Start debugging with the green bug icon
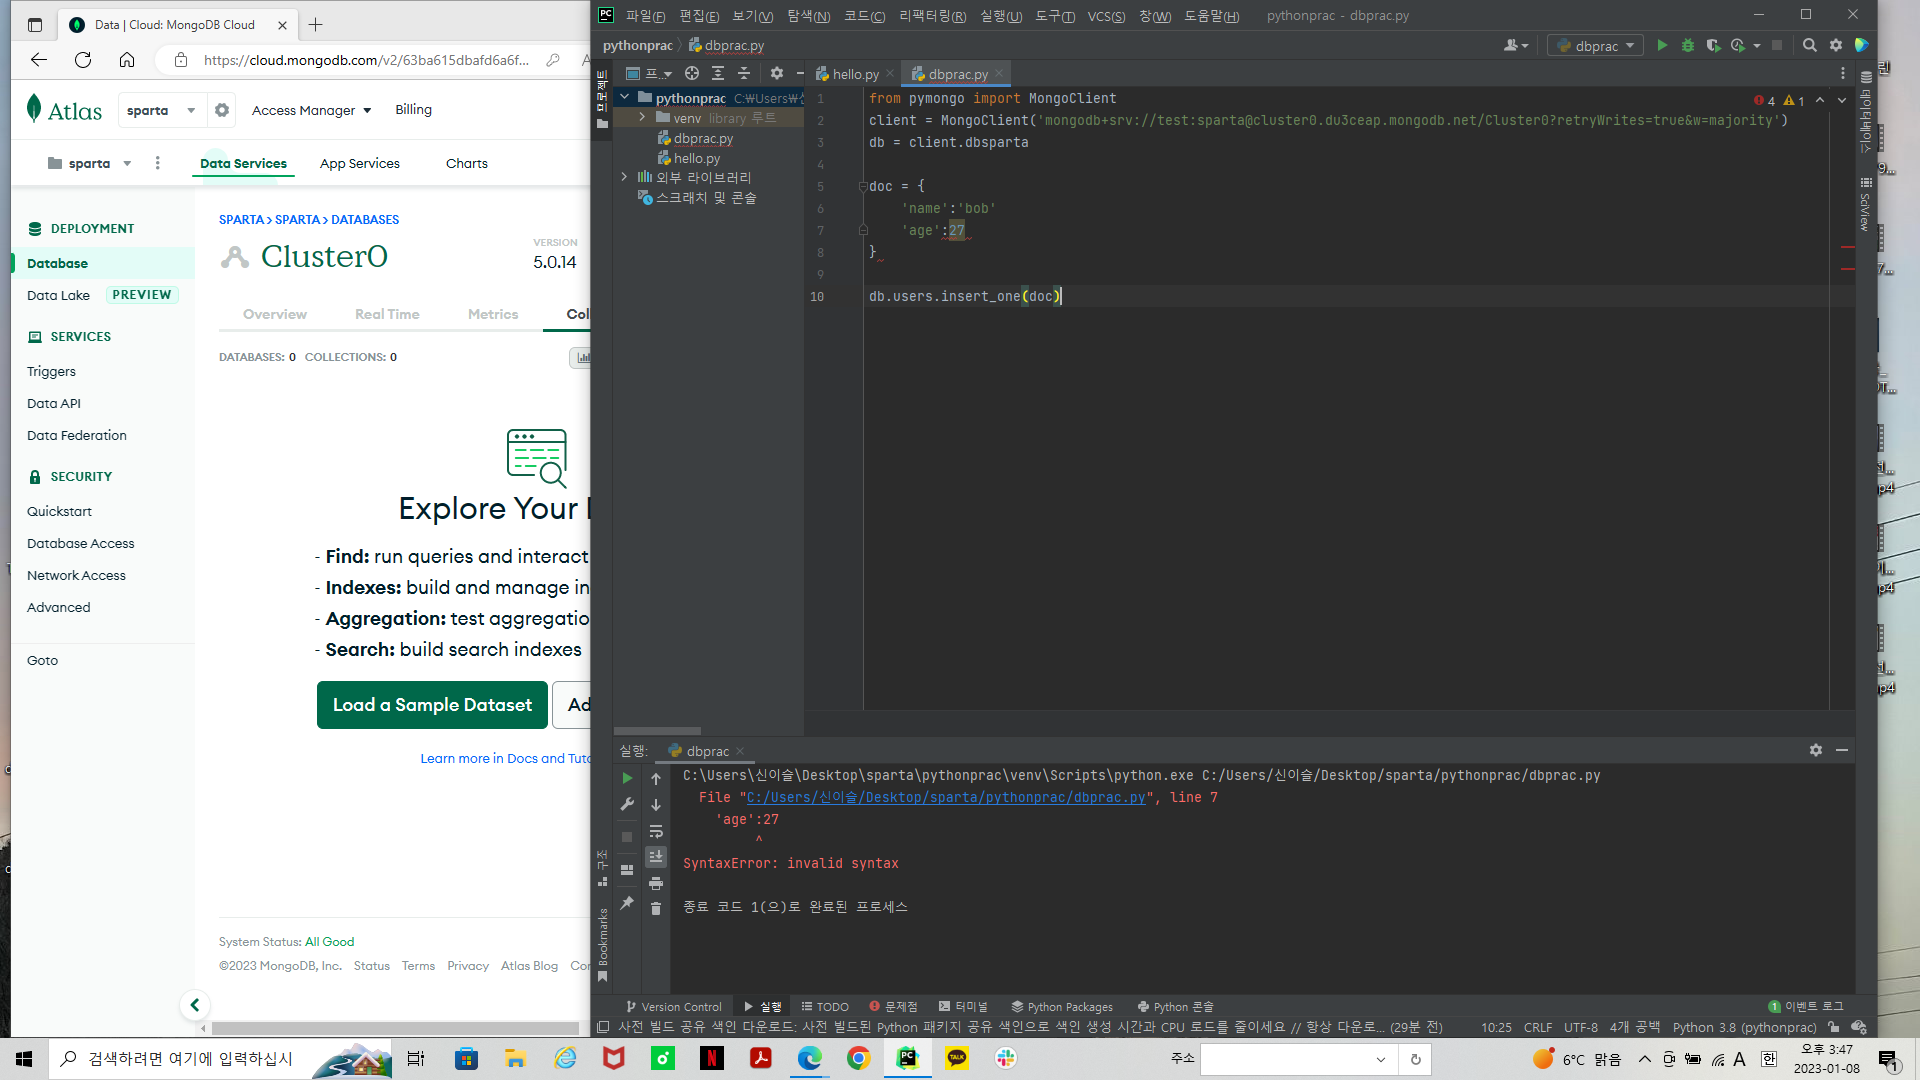Viewport: 1920px width, 1080px height. 1688,45
